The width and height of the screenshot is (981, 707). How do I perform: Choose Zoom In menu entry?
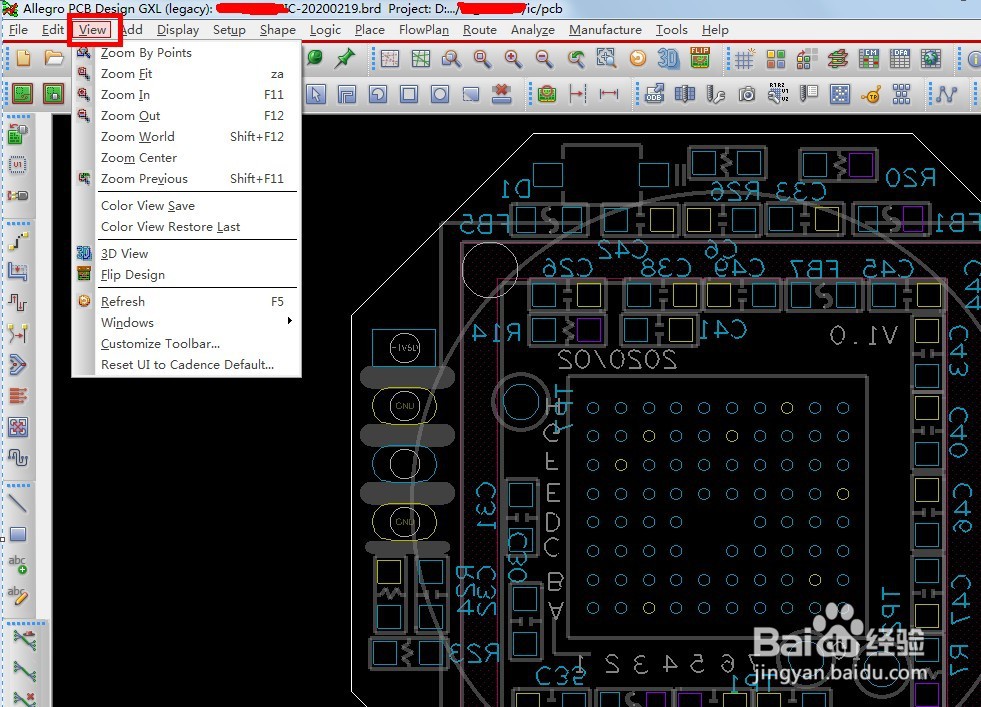pos(186,94)
